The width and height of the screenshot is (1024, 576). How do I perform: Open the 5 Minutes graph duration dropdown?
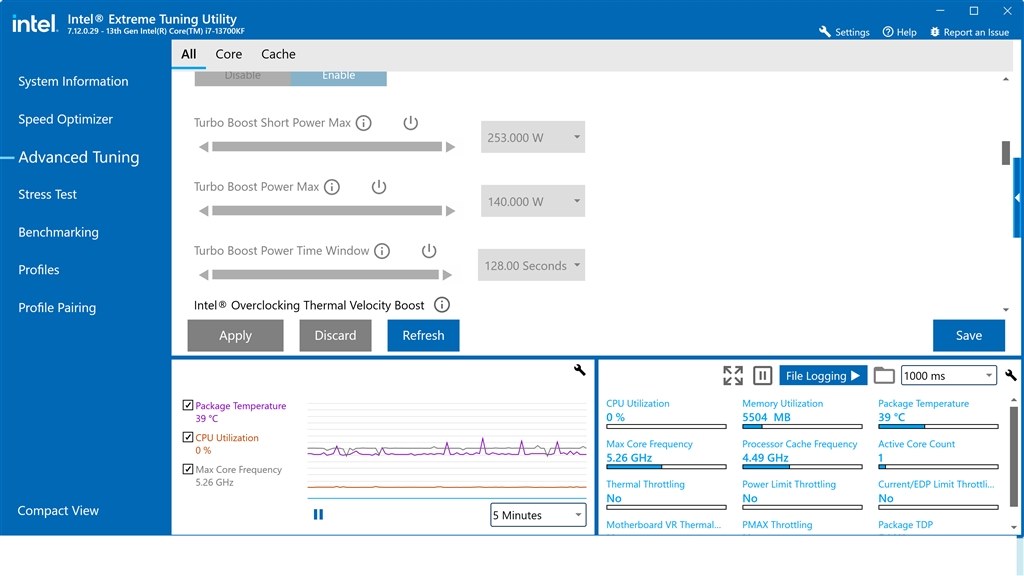pyautogui.click(x=538, y=515)
